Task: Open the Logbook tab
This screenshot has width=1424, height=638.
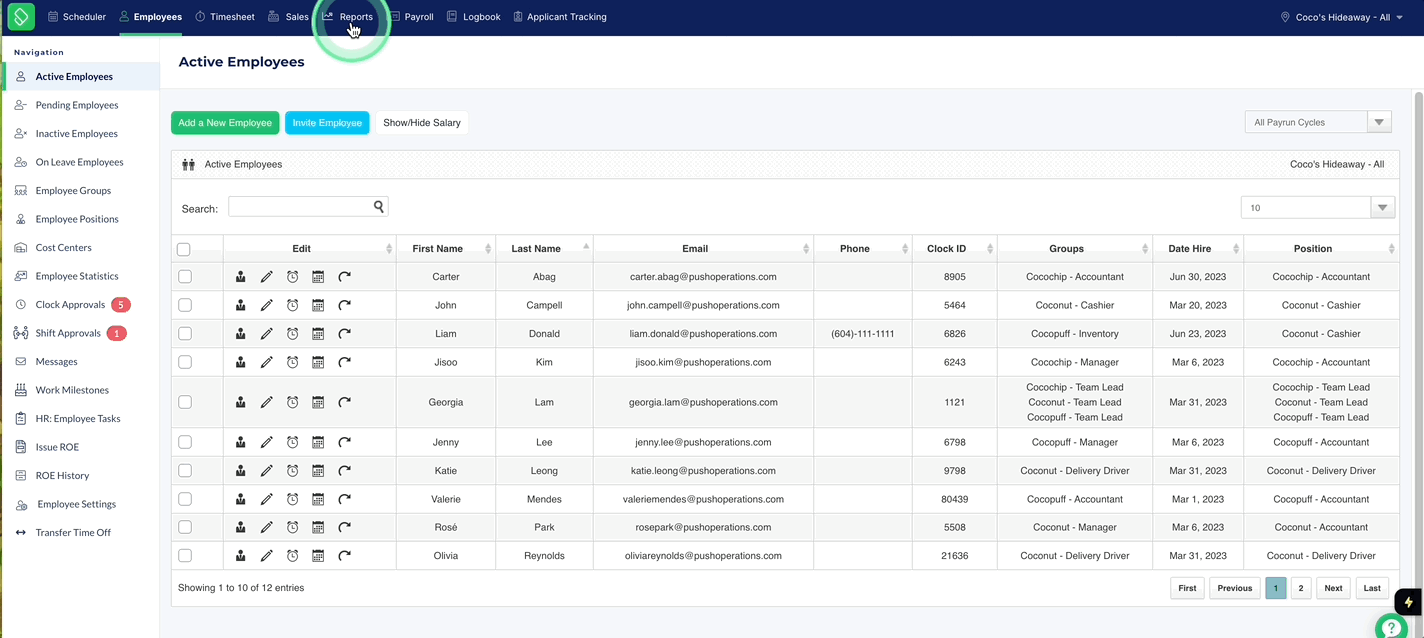Action: click(x=474, y=17)
